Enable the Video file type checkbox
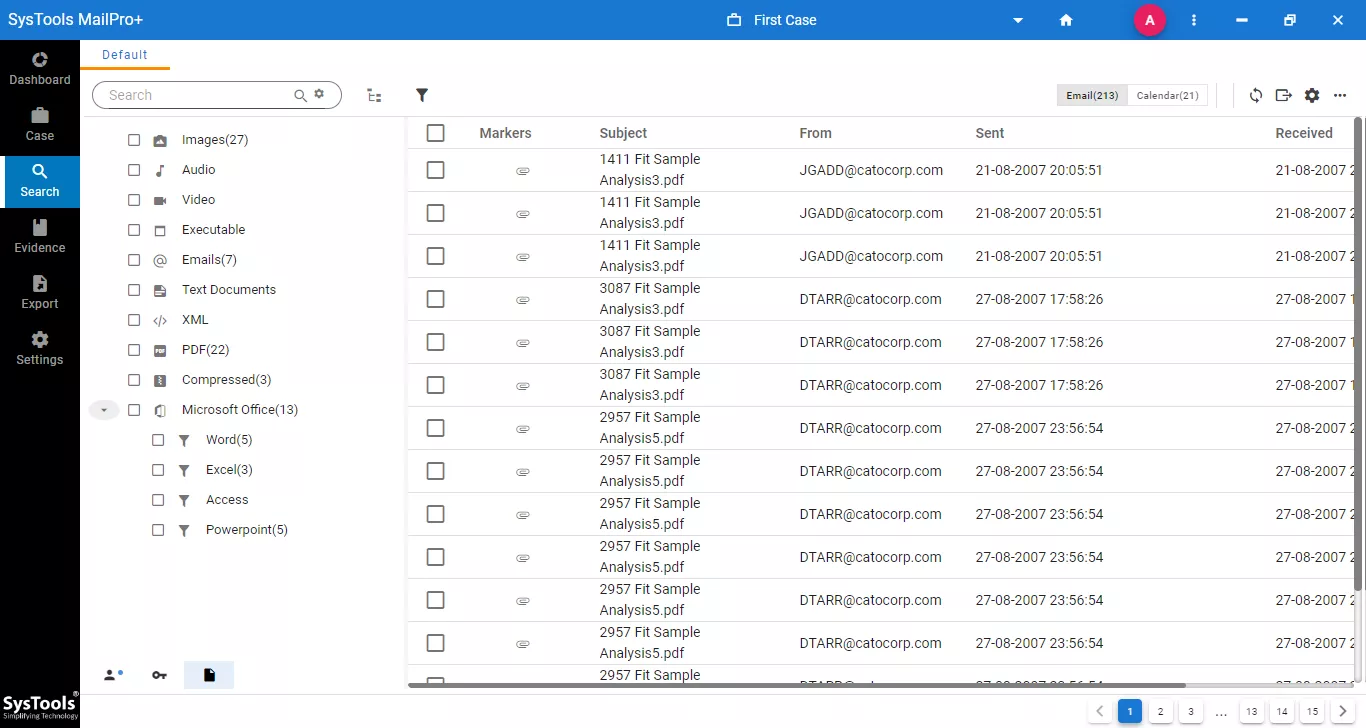1366x728 pixels. pyautogui.click(x=134, y=200)
